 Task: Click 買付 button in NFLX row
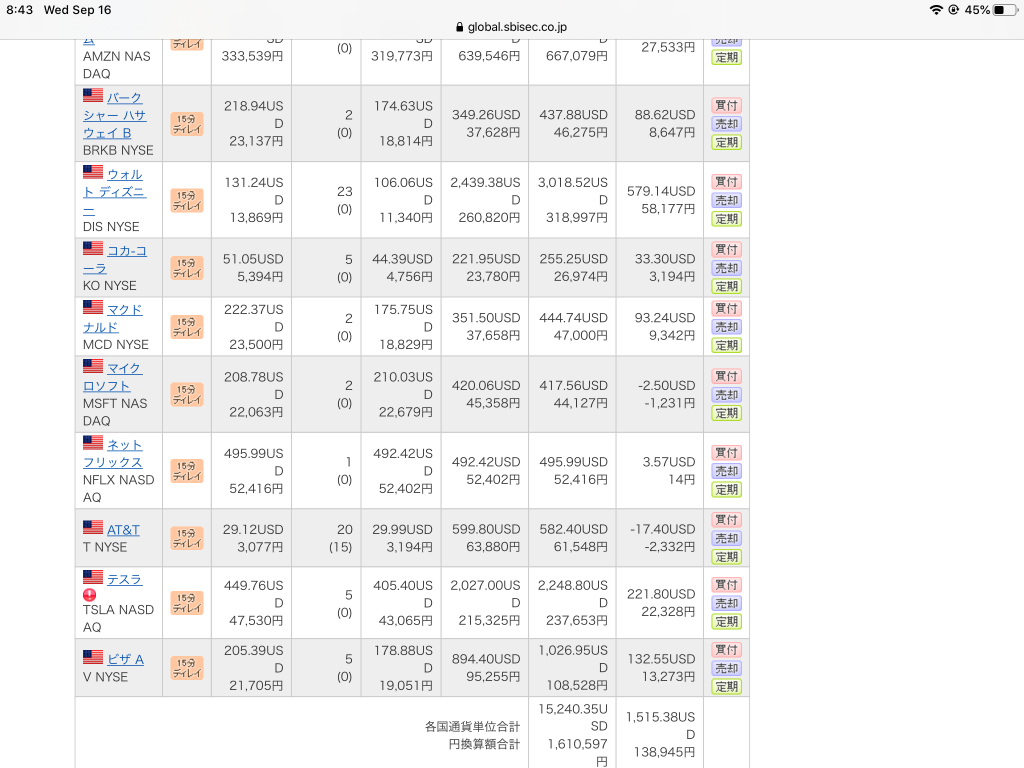point(726,453)
